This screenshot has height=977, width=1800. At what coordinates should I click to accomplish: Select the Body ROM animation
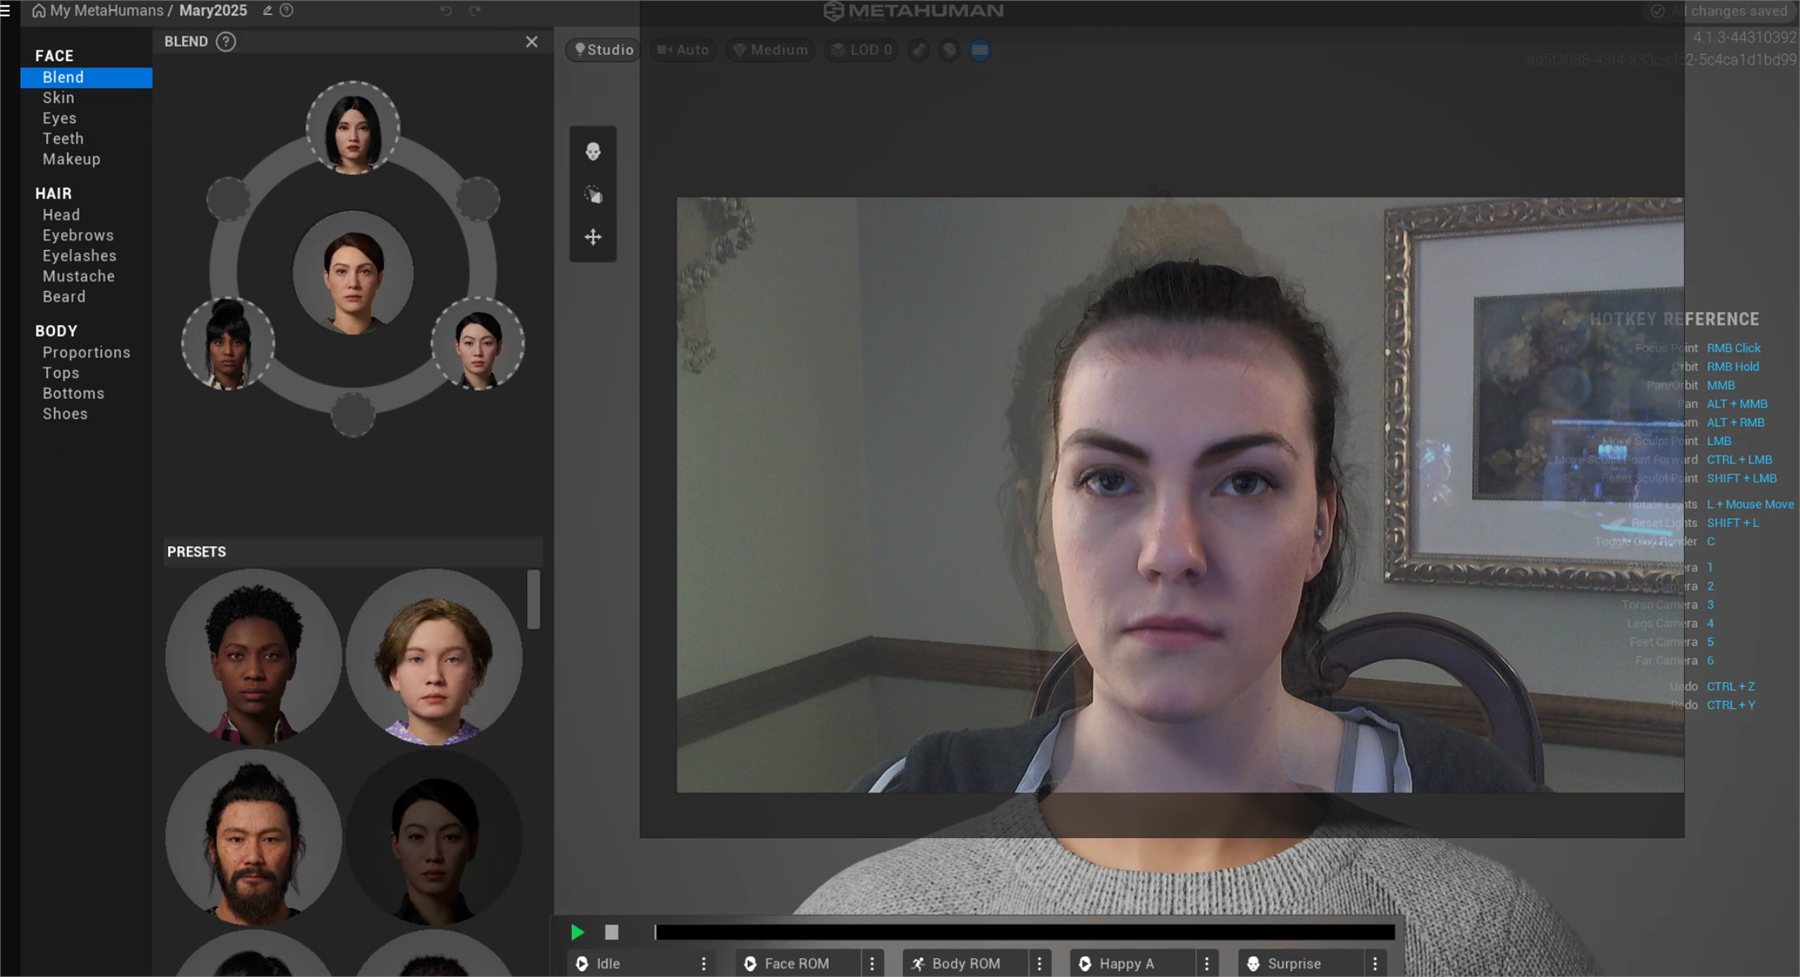[x=965, y=964]
